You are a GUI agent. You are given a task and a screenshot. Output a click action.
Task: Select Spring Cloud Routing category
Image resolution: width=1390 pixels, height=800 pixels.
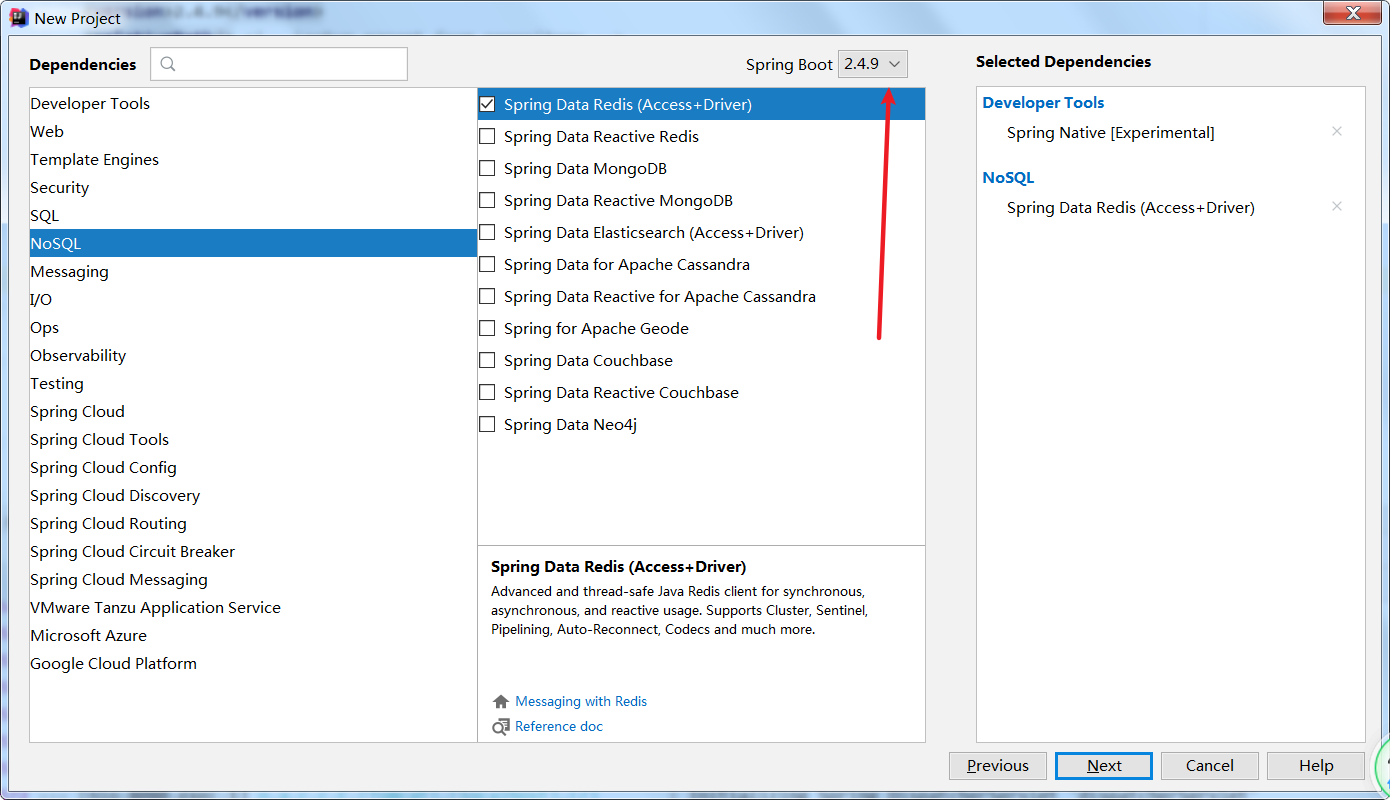[x=253, y=524]
